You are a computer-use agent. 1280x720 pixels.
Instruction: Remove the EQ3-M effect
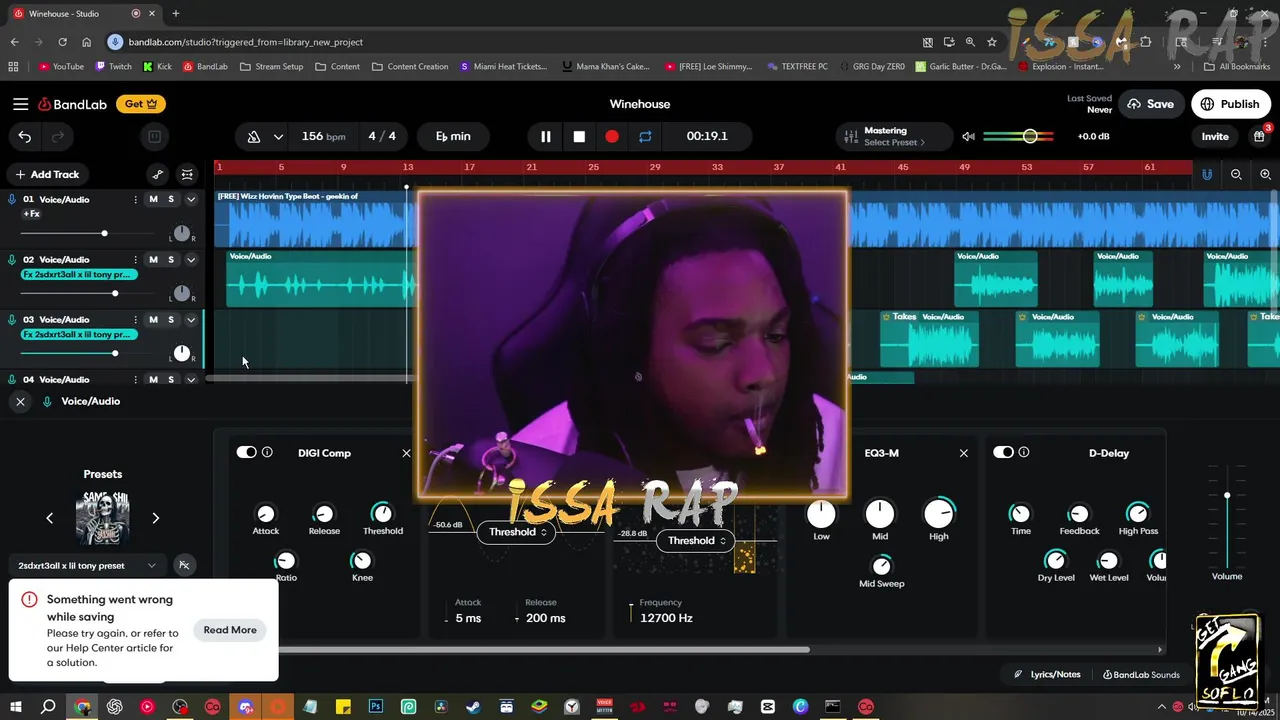(964, 453)
